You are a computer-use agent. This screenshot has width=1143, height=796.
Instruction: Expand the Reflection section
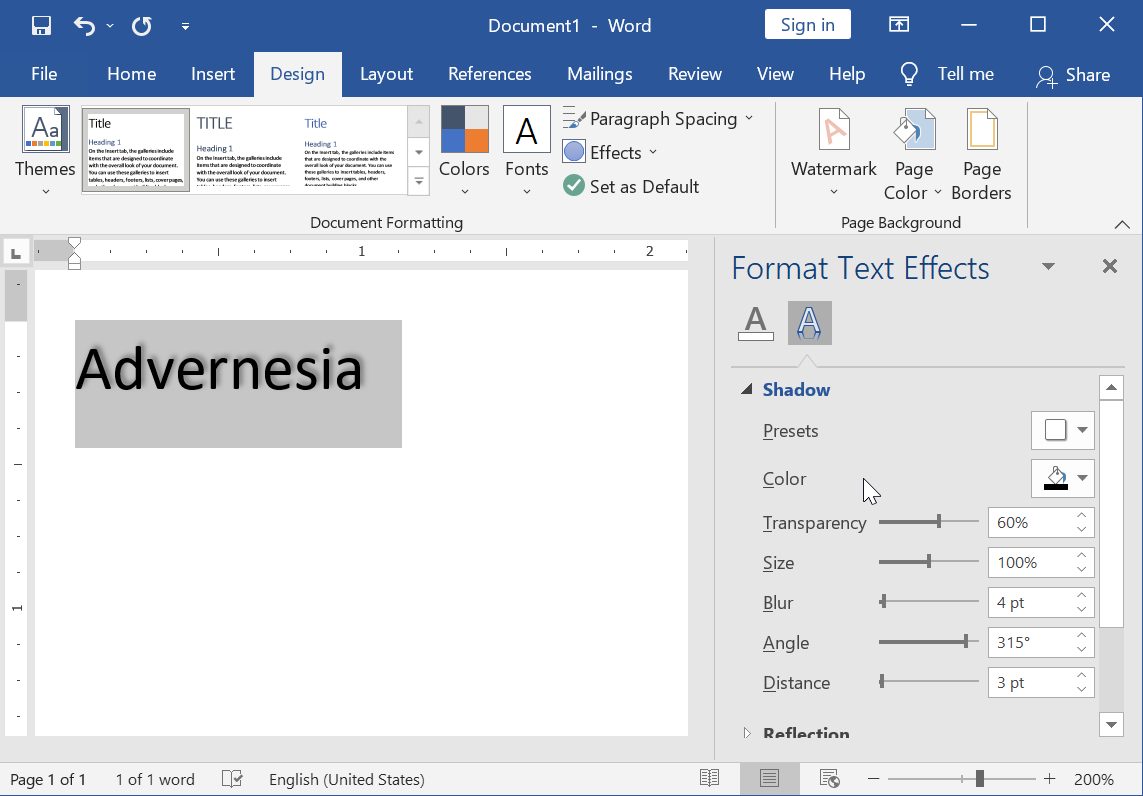(x=746, y=733)
